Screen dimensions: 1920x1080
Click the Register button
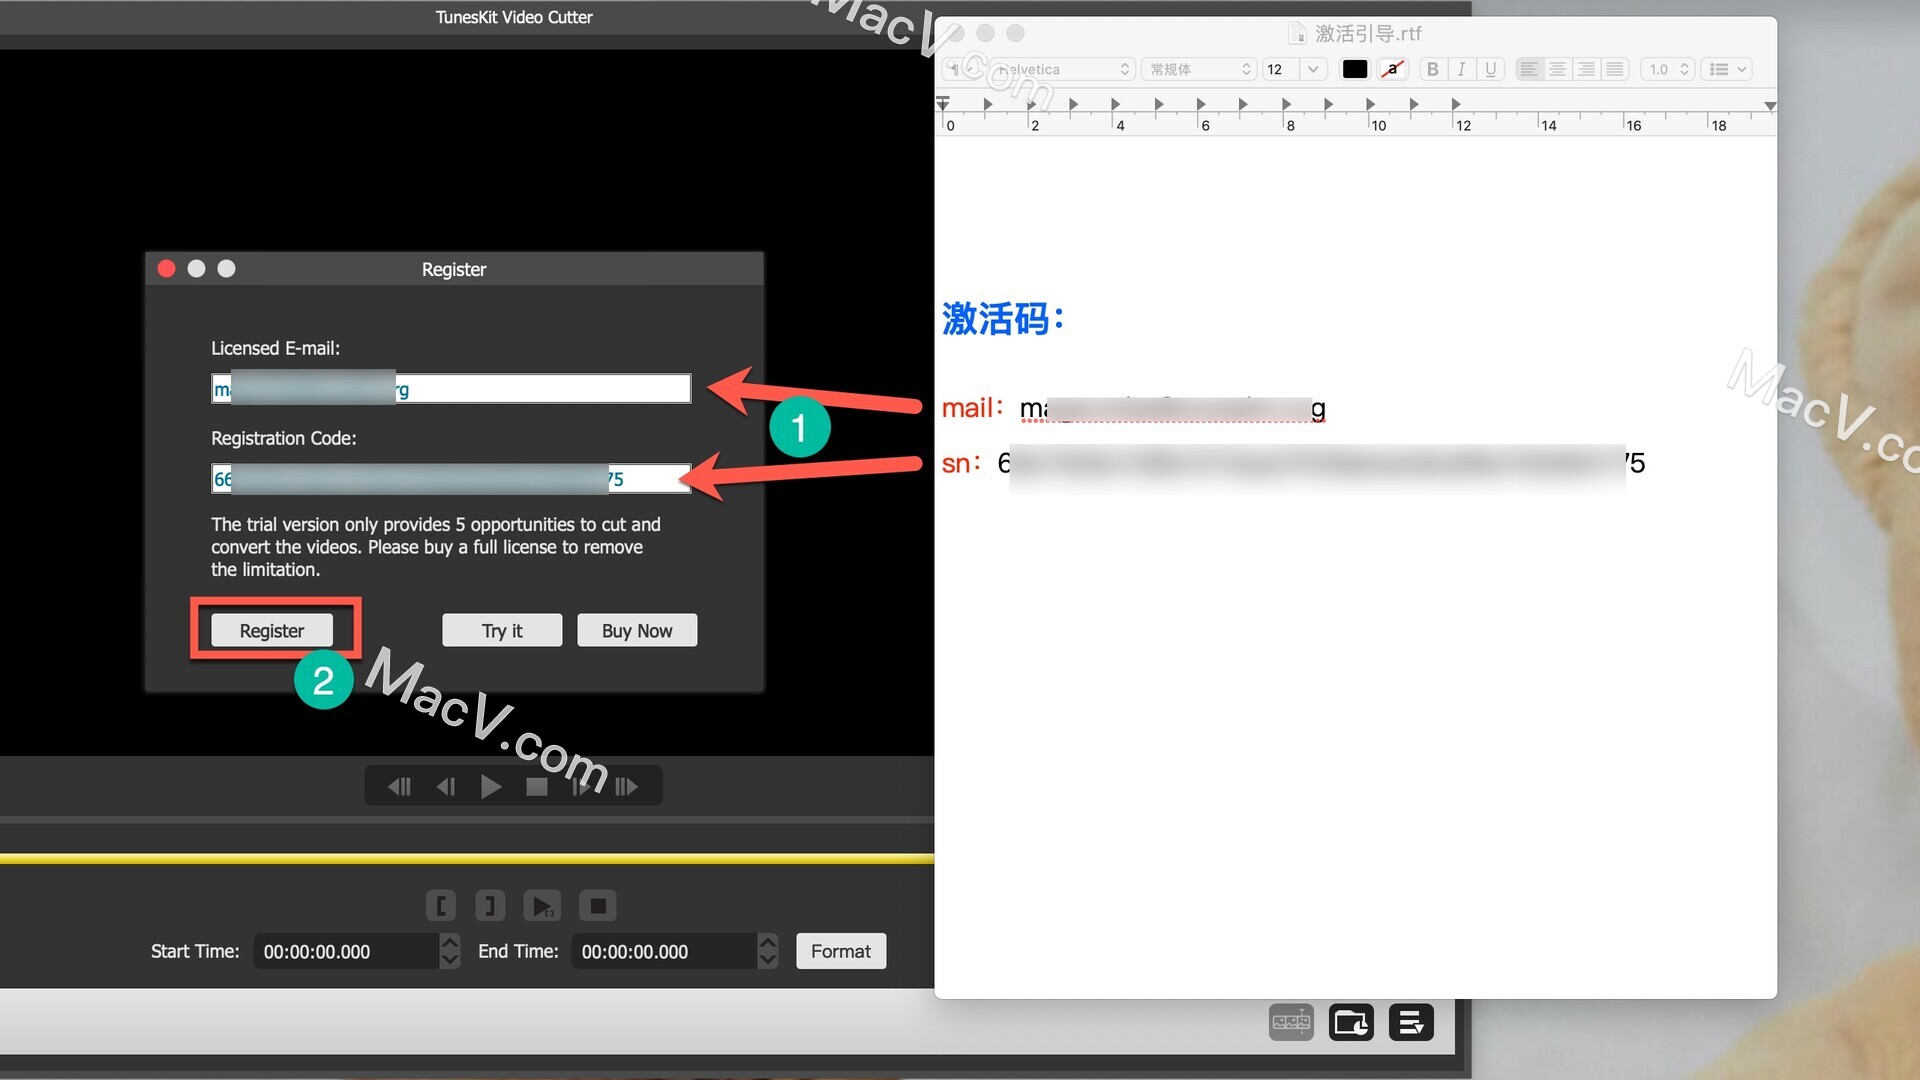point(272,631)
